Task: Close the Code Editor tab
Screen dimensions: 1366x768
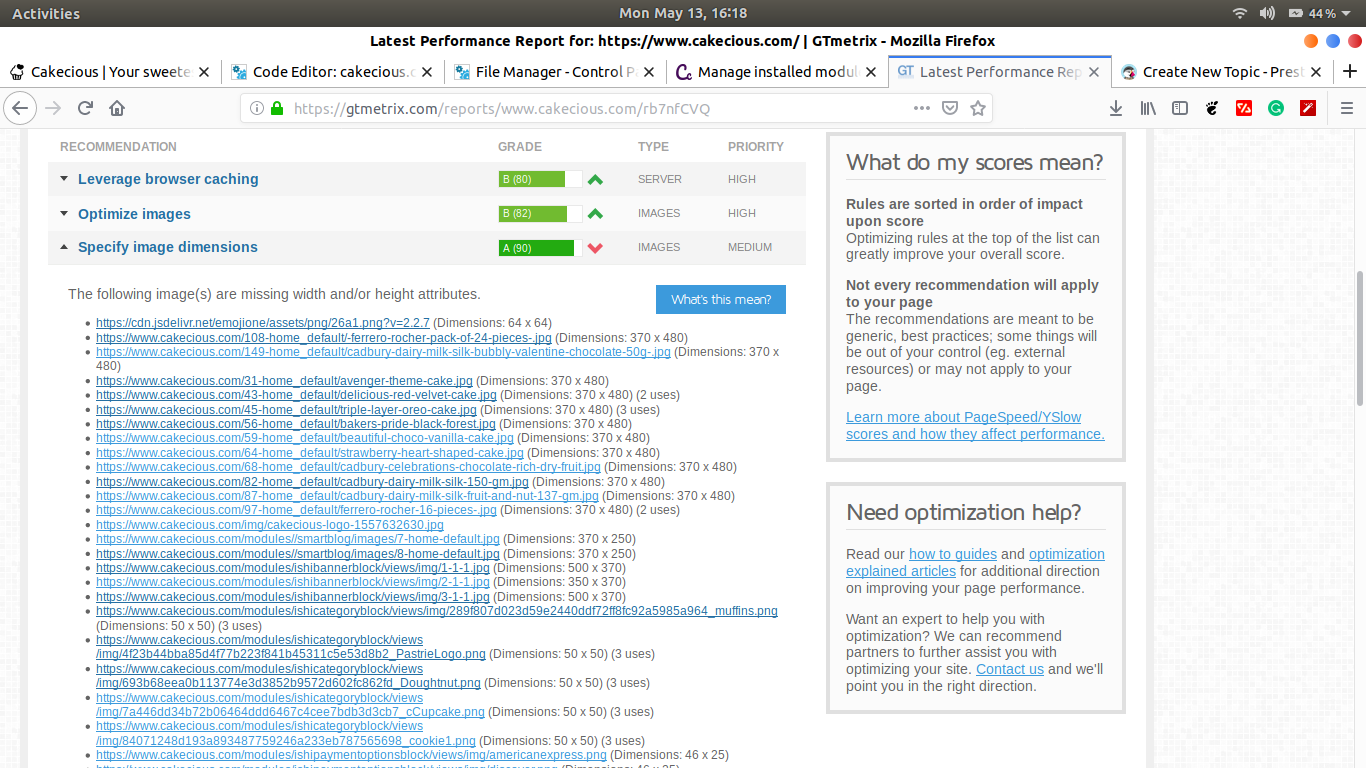Action: [426, 72]
